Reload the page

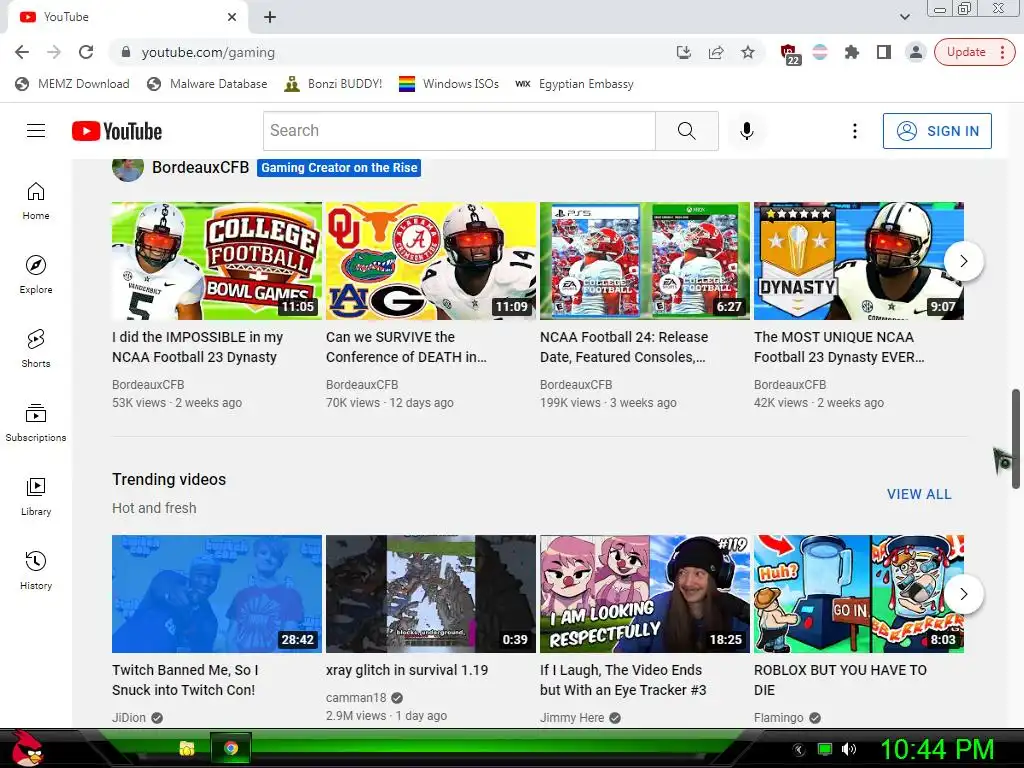tap(86, 52)
